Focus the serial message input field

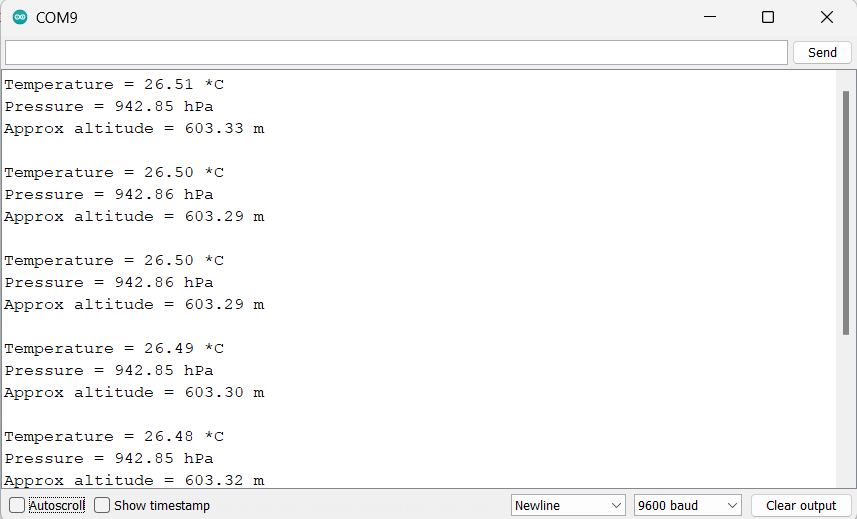click(396, 52)
